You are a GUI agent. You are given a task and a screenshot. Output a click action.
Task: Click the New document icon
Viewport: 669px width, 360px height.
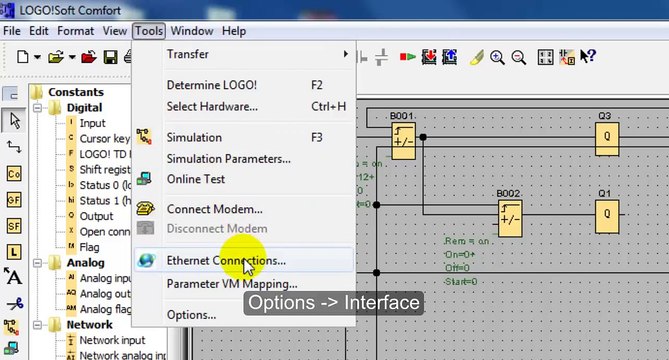pos(23,57)
